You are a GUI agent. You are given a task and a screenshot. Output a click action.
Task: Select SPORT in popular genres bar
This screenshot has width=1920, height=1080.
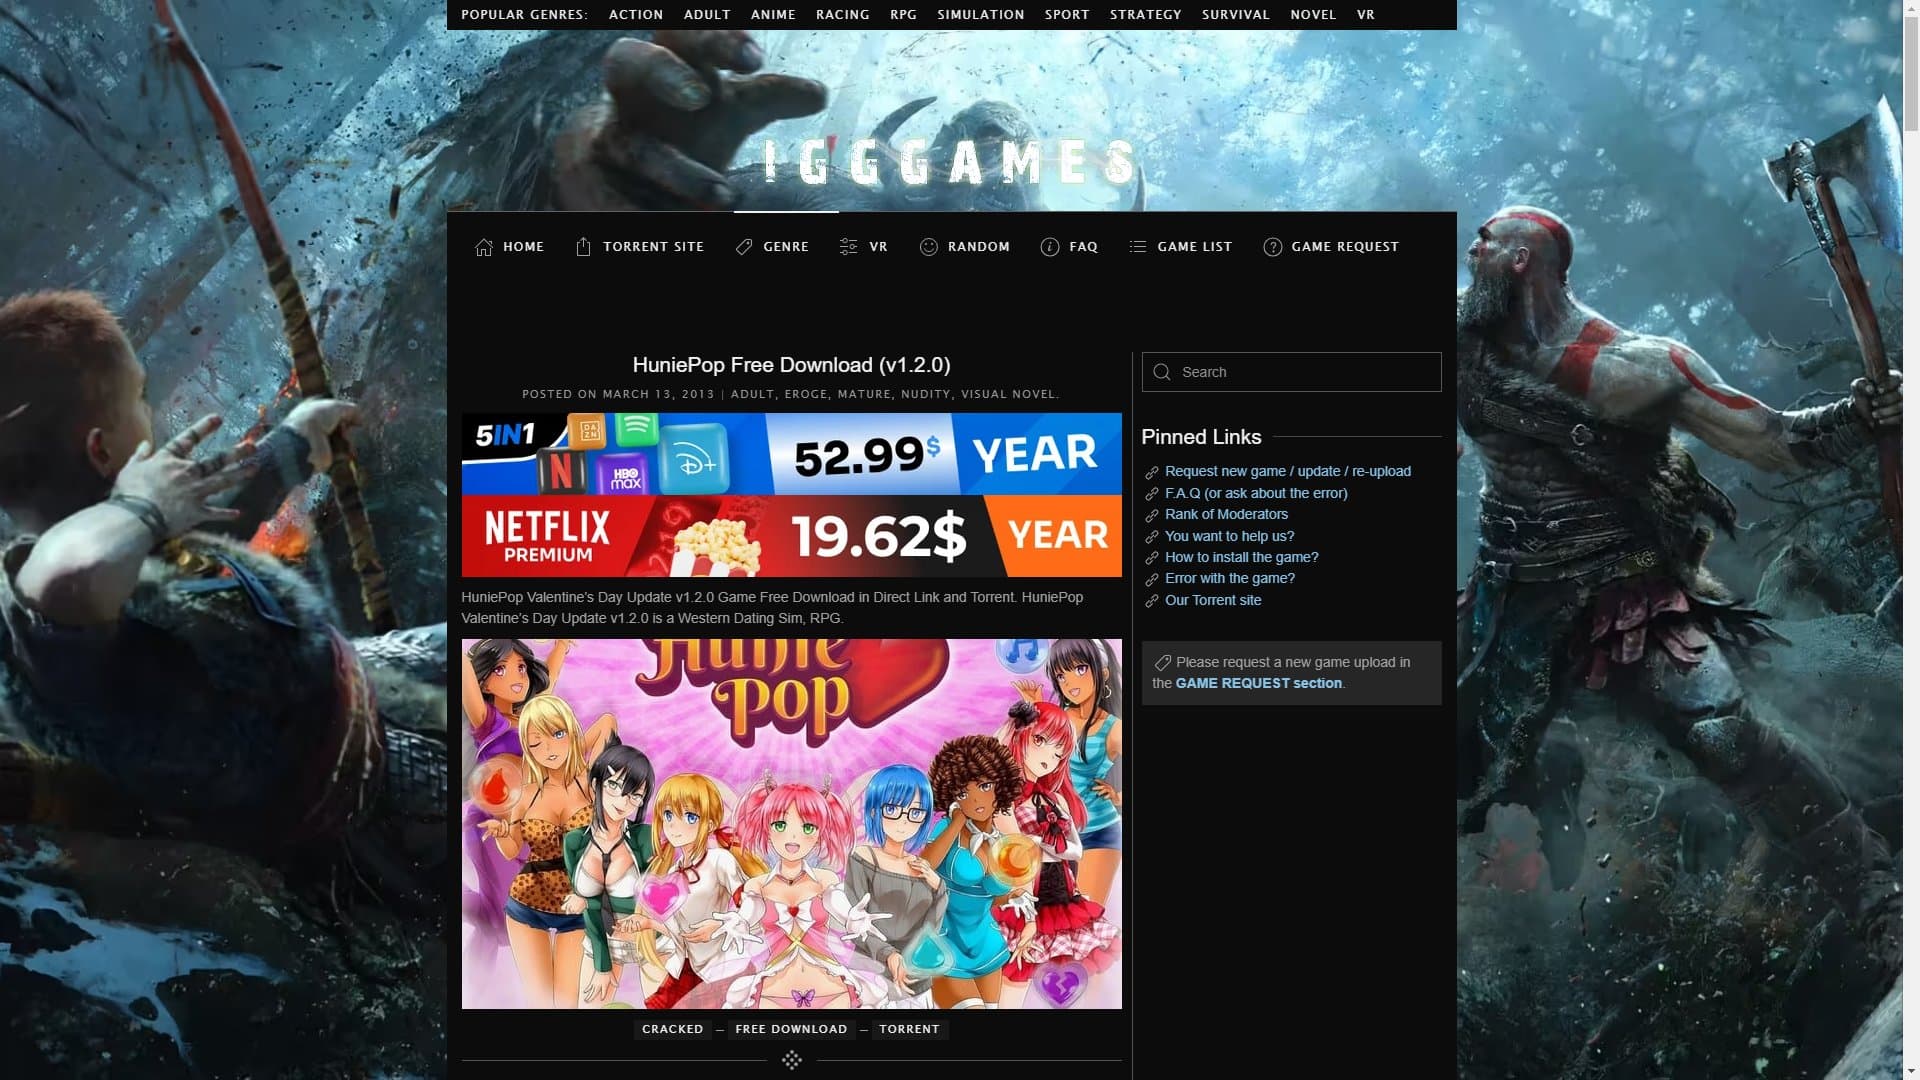tap(1067, 15)
